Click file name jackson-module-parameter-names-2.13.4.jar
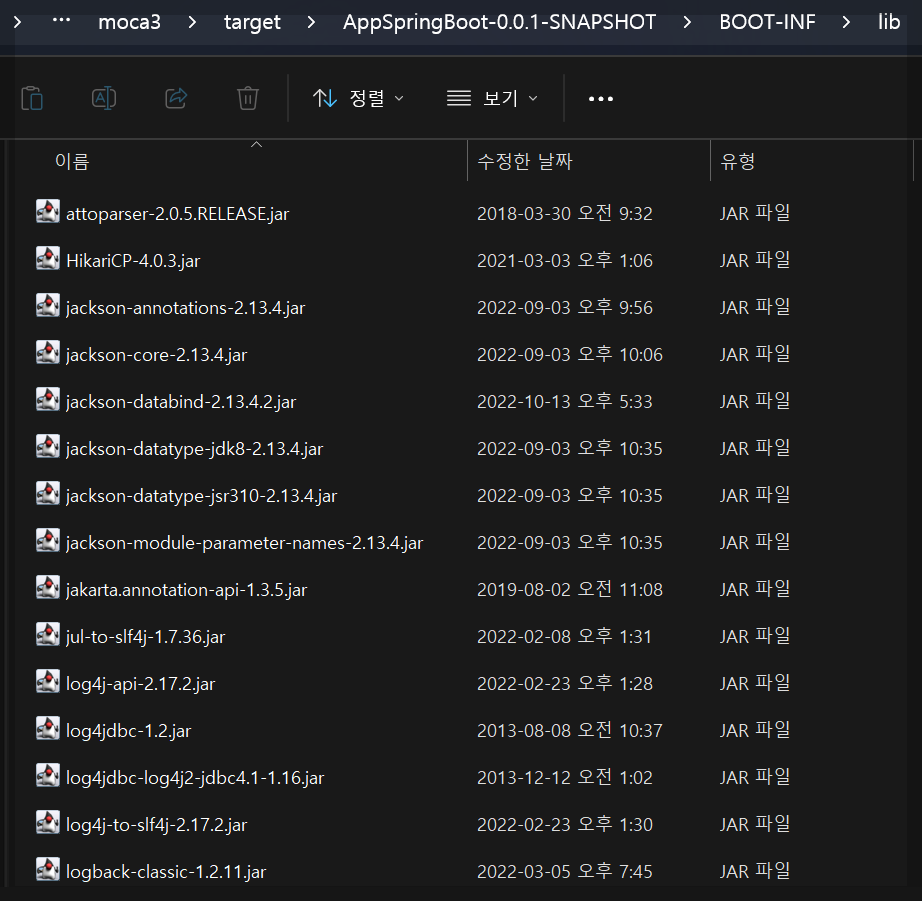922x901 pixels. tap(245, 543)
